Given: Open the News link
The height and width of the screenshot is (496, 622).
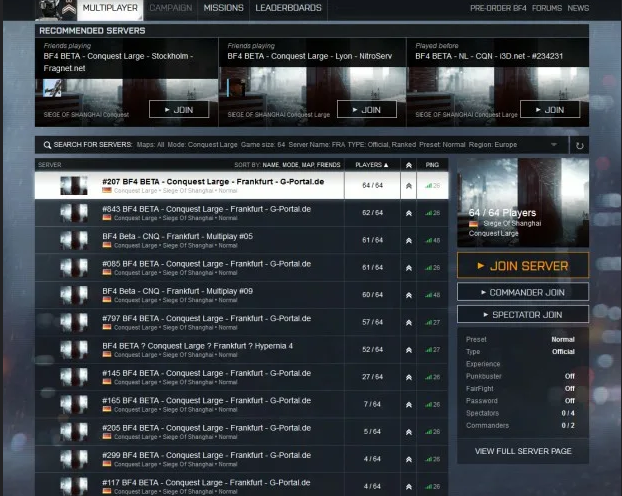Looking at the screenshot, I should pos(578,8).
